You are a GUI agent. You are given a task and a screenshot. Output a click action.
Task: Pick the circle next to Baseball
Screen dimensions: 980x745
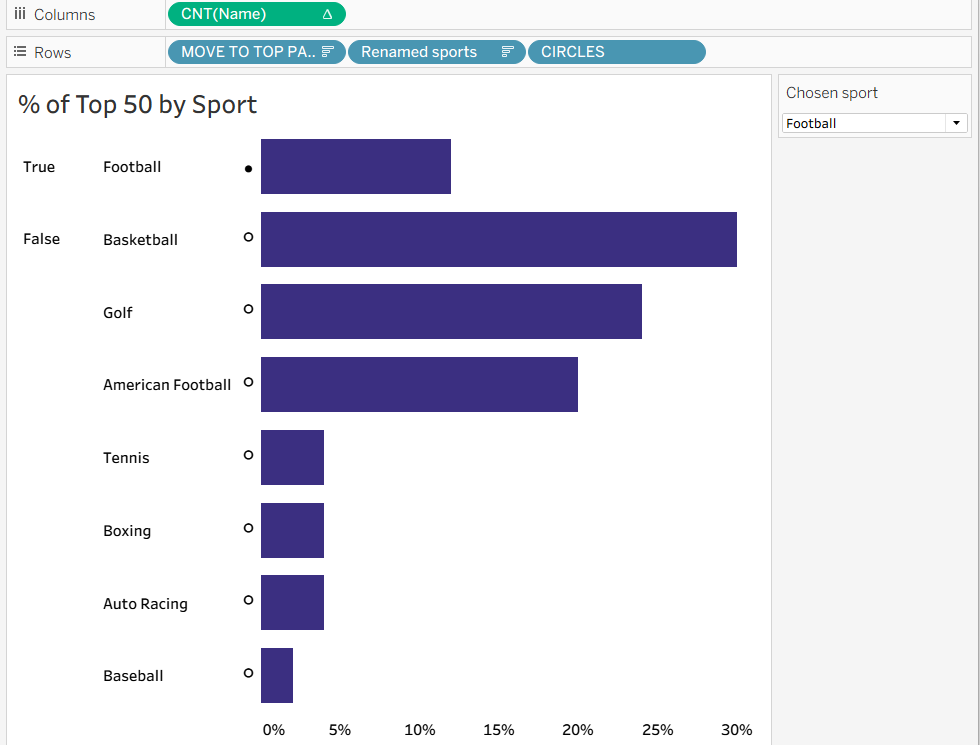[248, 673]
